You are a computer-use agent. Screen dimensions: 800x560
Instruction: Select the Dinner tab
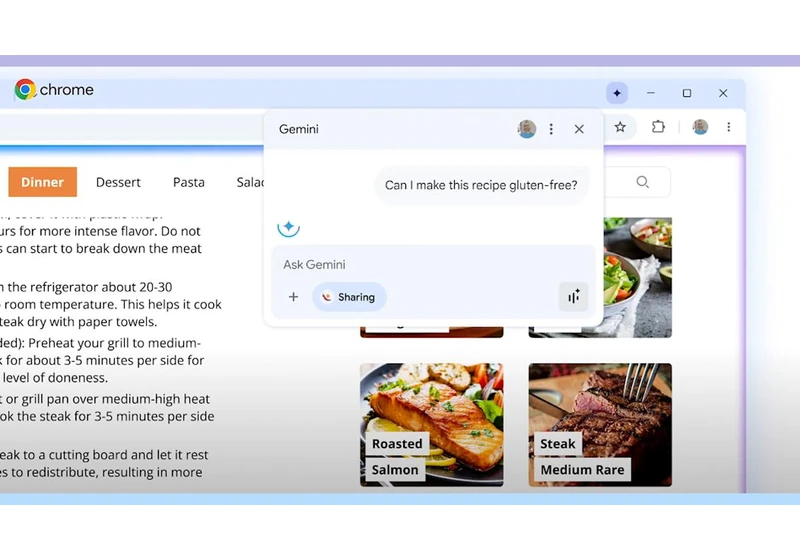point(42,182)
